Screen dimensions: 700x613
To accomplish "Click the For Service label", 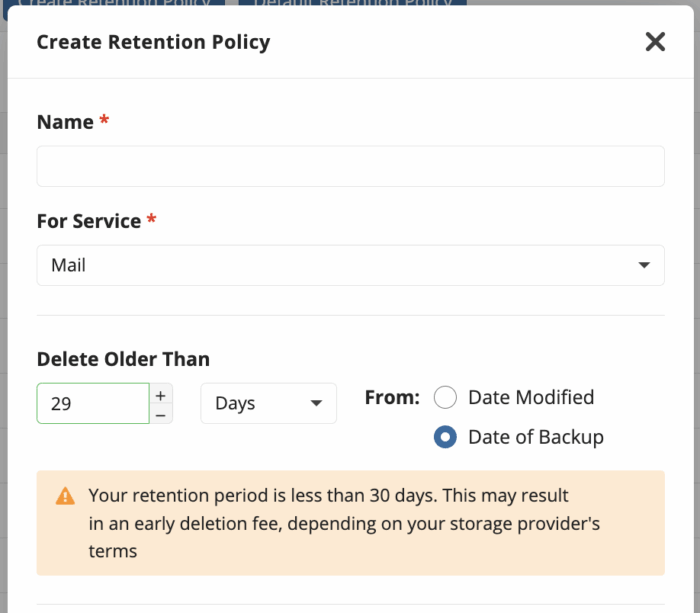I will pyautogui.click(x=89, y=221).
